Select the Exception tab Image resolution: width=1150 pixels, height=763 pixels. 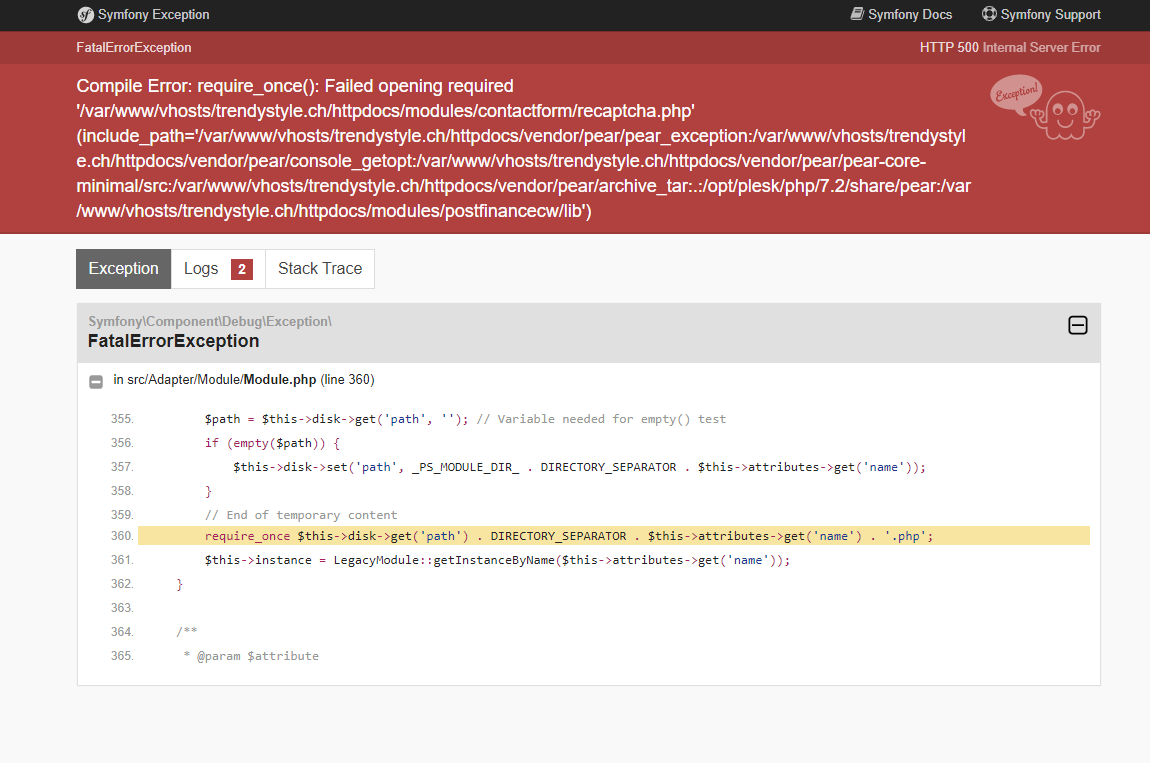tap(123, 269)
